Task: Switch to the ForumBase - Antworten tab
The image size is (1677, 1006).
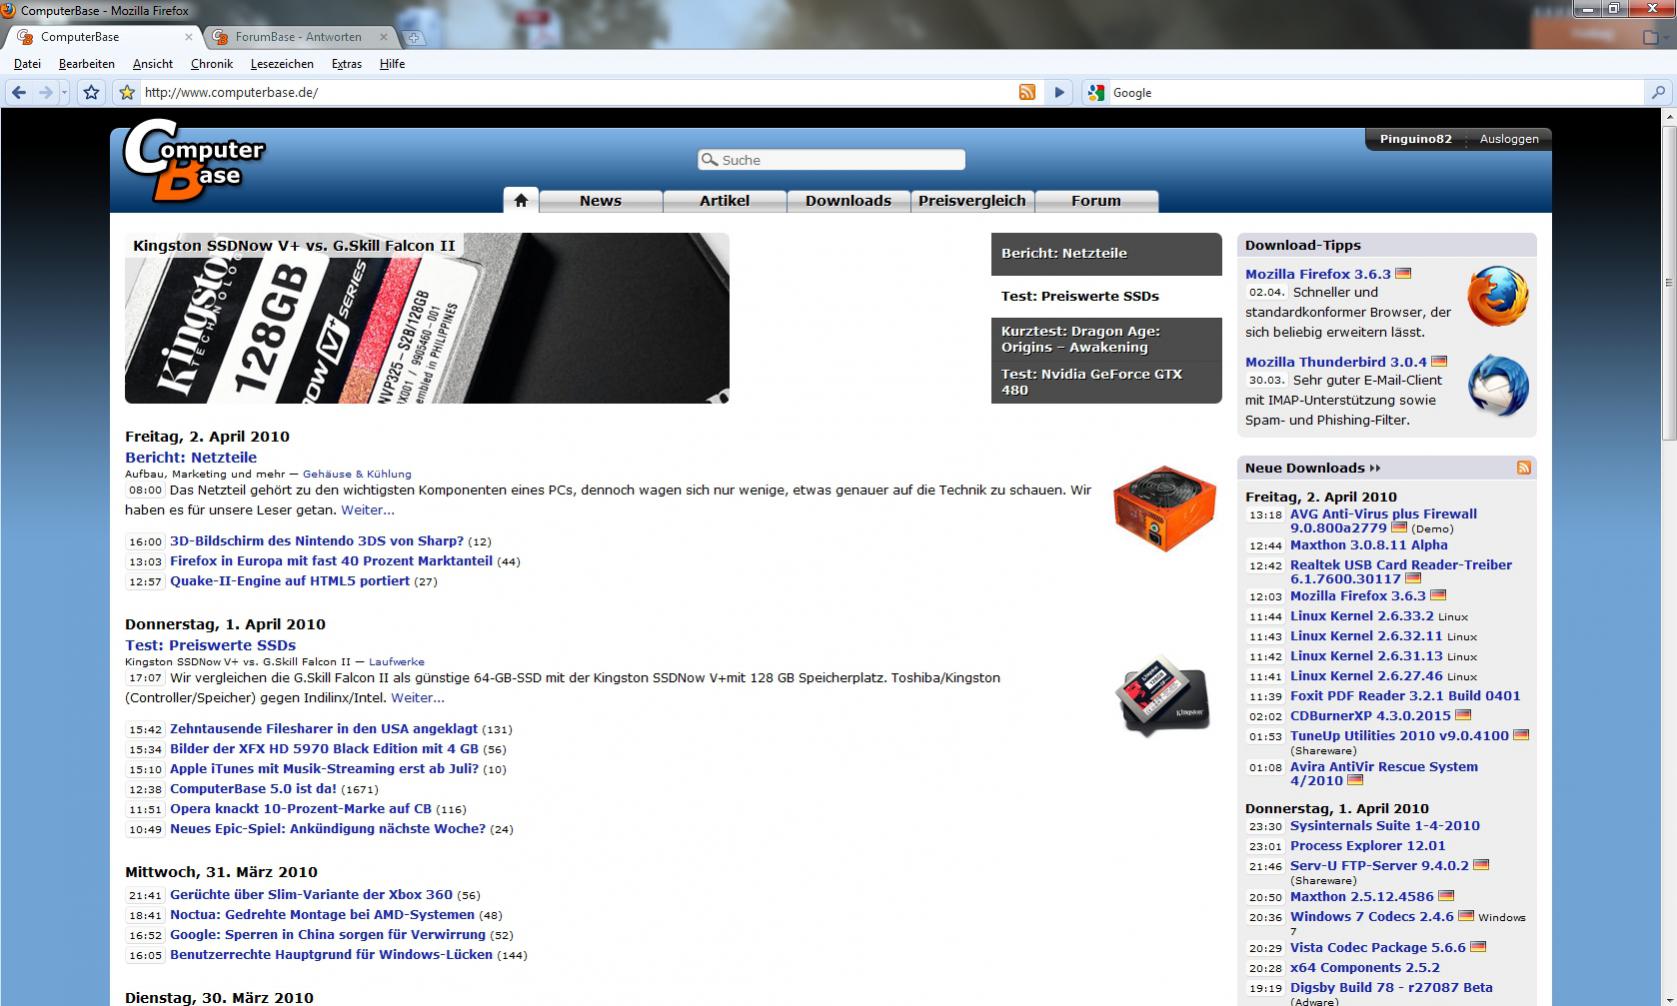Action: click(x=300, y=37)
